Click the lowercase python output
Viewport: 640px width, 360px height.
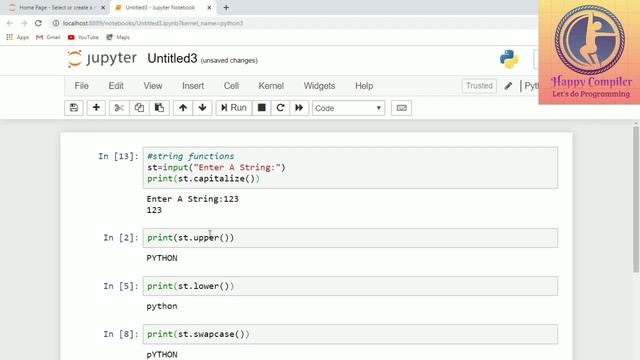click(162, 307)
